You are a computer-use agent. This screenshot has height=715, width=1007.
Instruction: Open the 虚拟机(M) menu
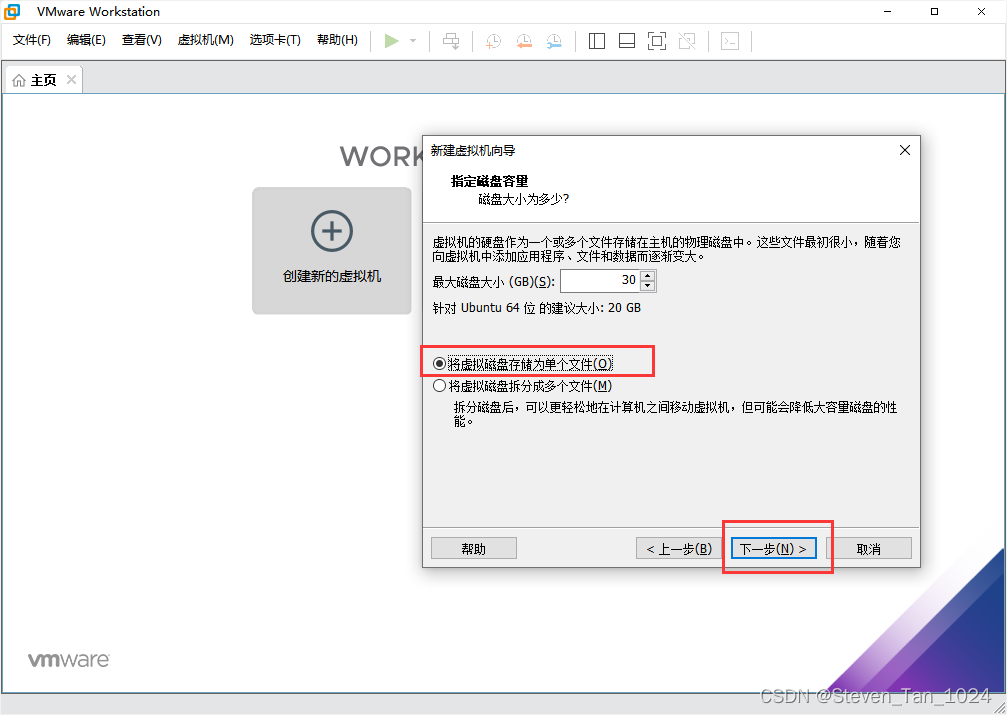pos(206,40)
